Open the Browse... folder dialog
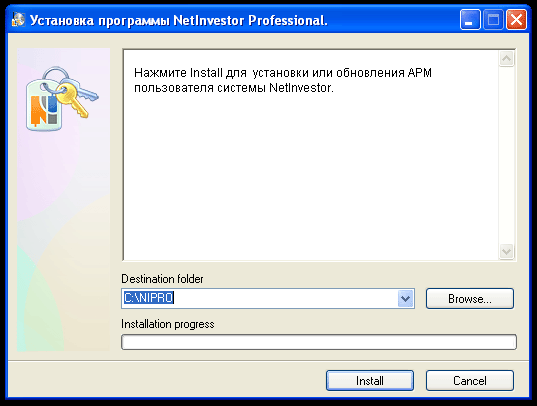The width and height of the screenshot is (537, 406). tap(470, 298)
